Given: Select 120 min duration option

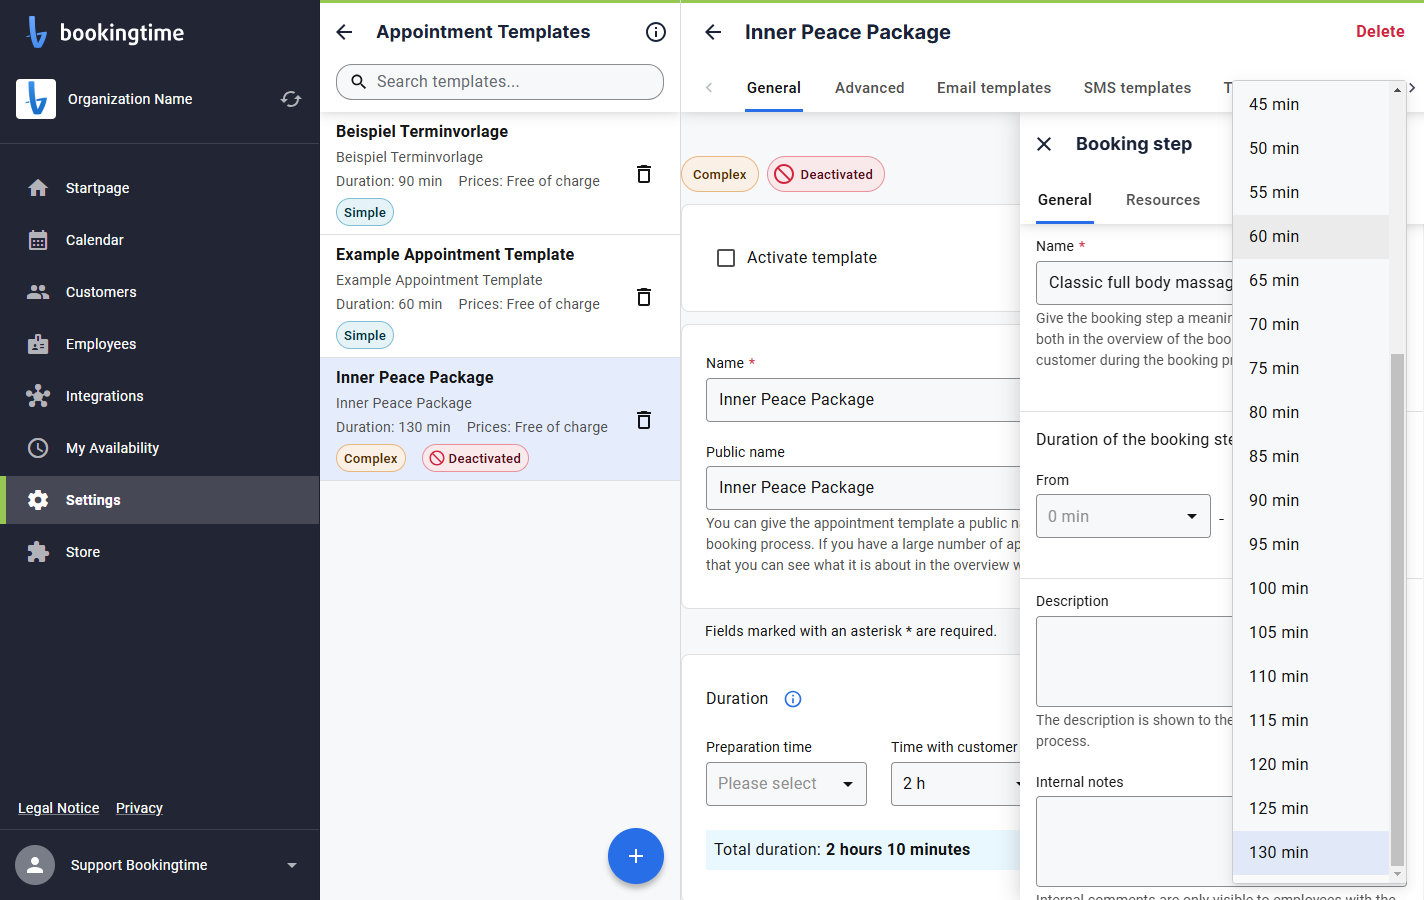Looking at the screenshot, I should tap(1311, 764).
